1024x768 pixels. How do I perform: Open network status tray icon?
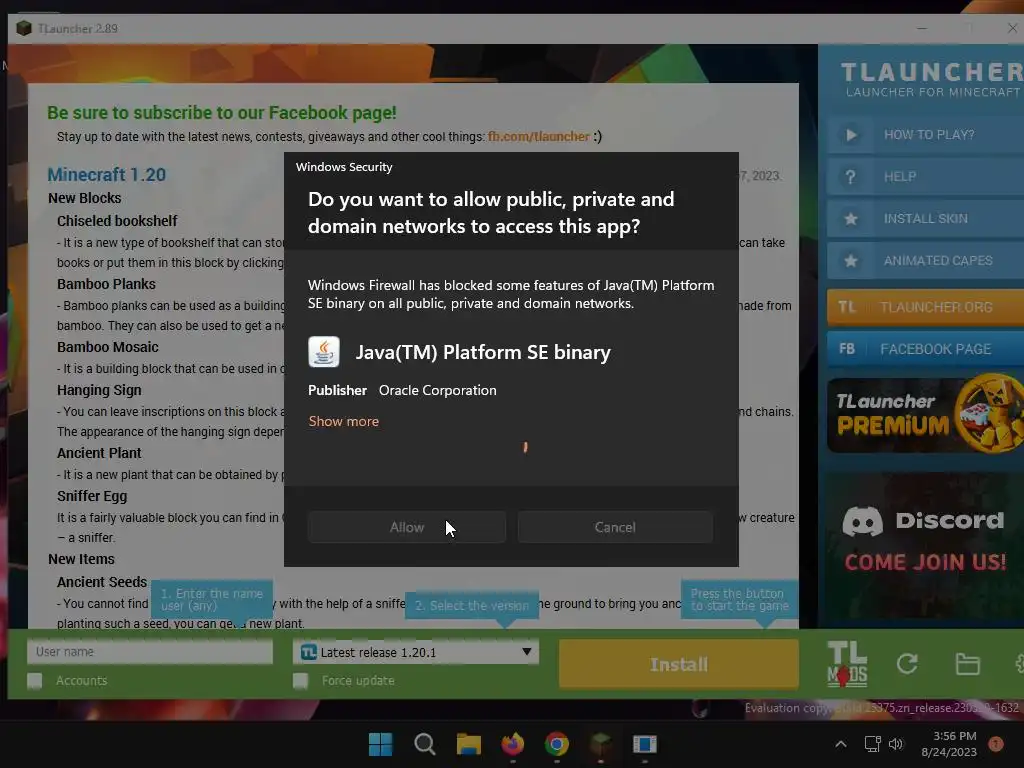coord(872,744)
